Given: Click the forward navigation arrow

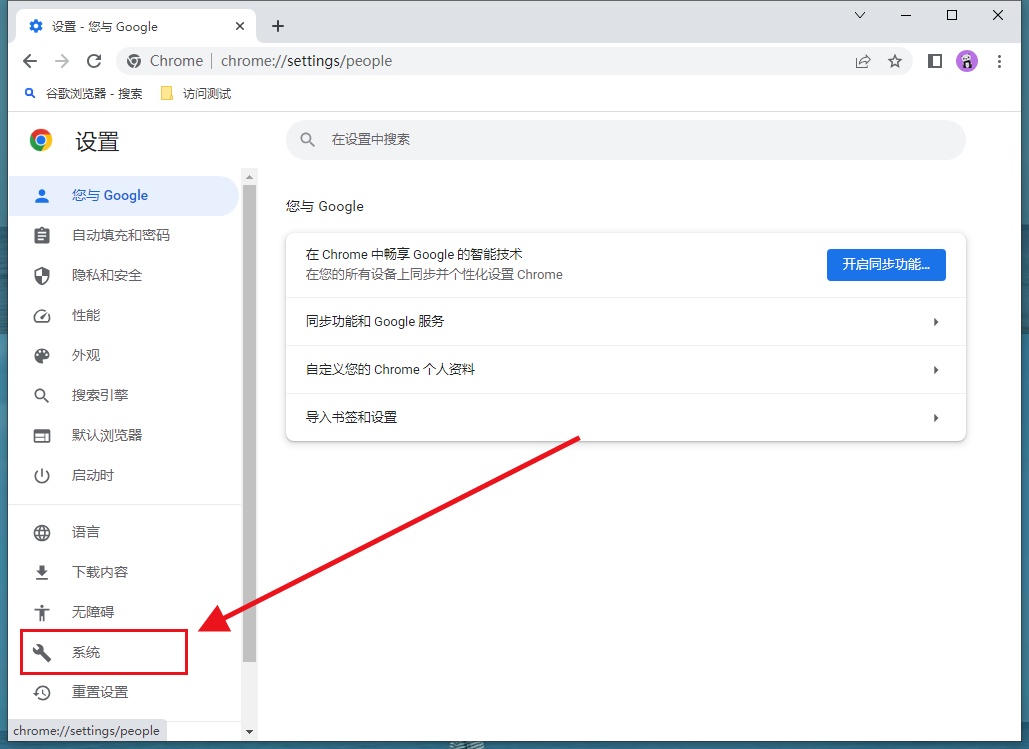Looking at the screenshot, I should [62, 61].
